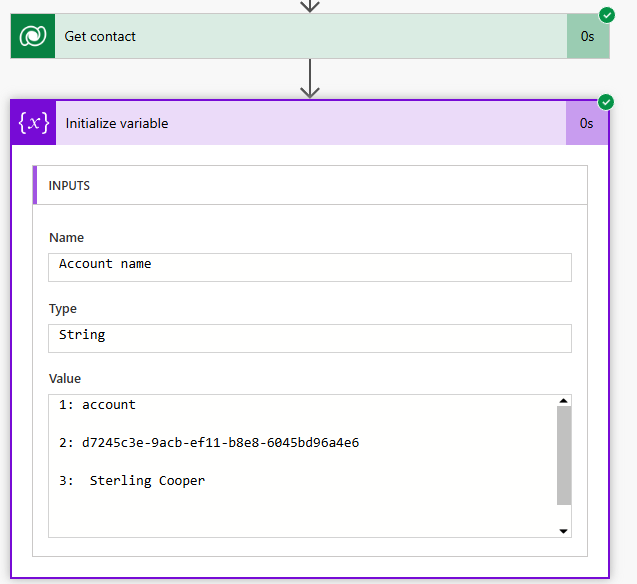Viewport: 637px width, 584px height.
Task: Click the arrow connector above Get contact
Action: [310, 5]
